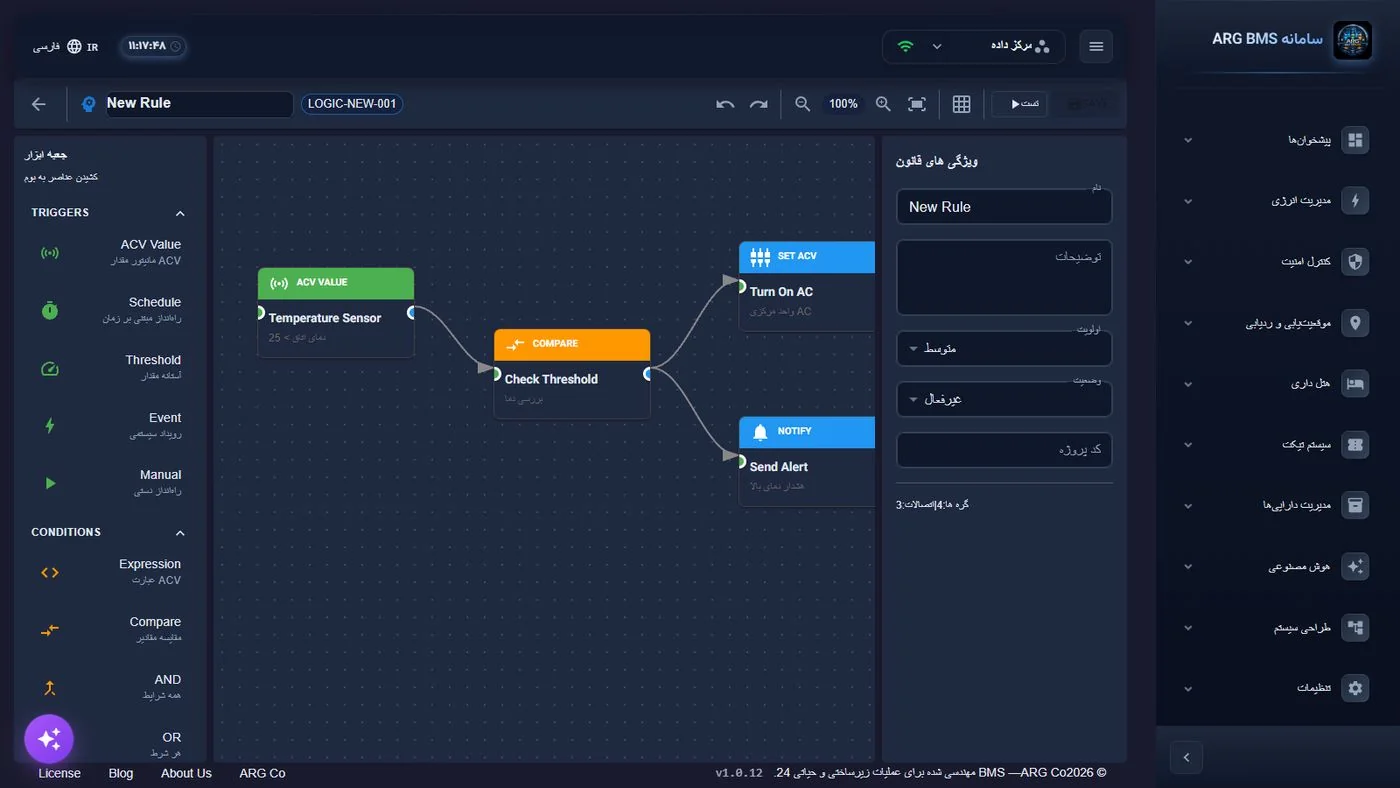Select the AND merge icon

click(50, 688)
